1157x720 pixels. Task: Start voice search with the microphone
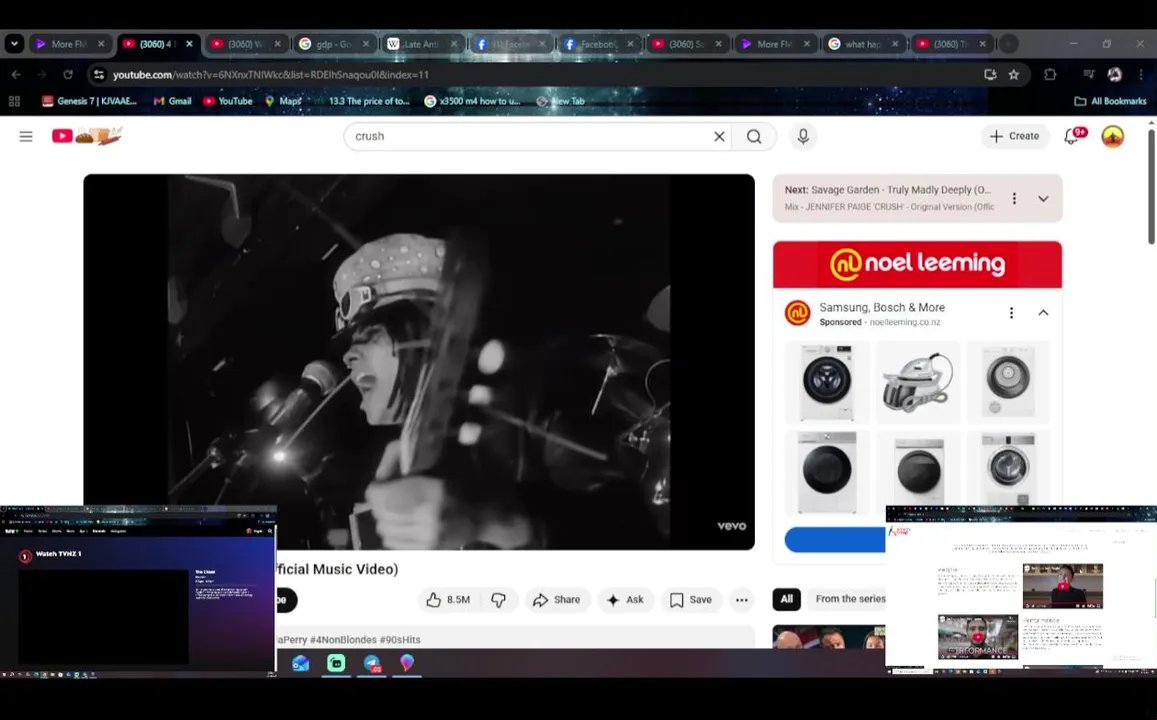[803, 136]
